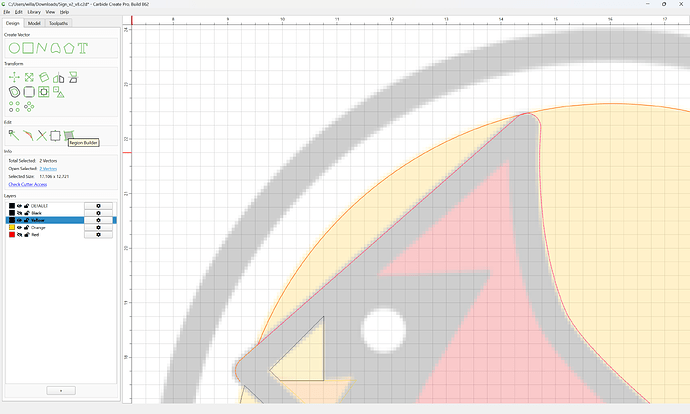Activate the Edit rectangle tool
Screen dimensions: 690x414
pyautogui.click(x=55, y=136)
